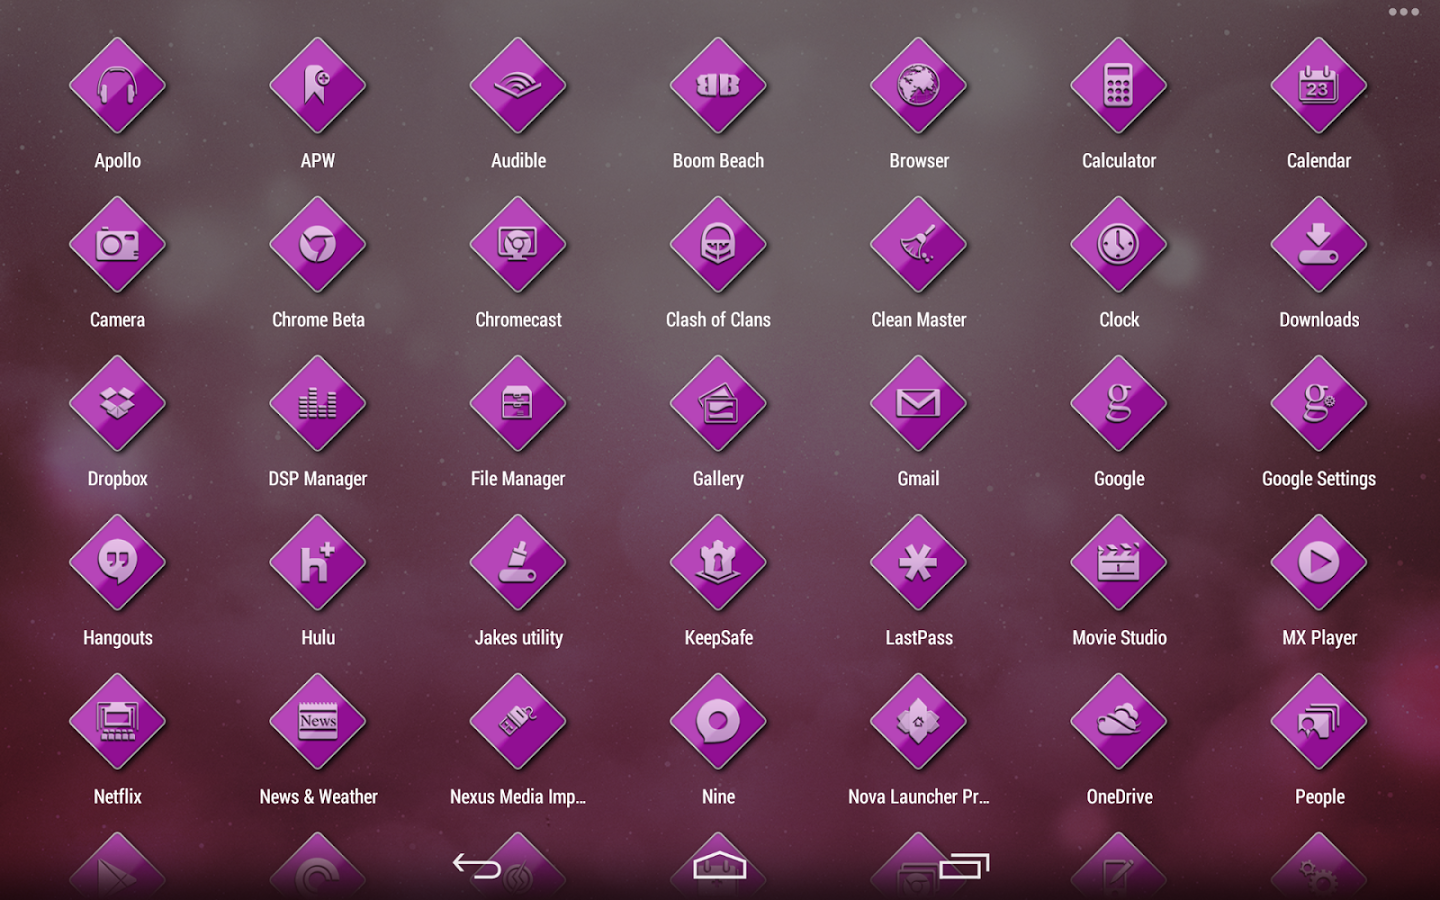Open the KeepSafe app icon
The height and width of the screenshot is (900, 1440).
click(718, 563)
